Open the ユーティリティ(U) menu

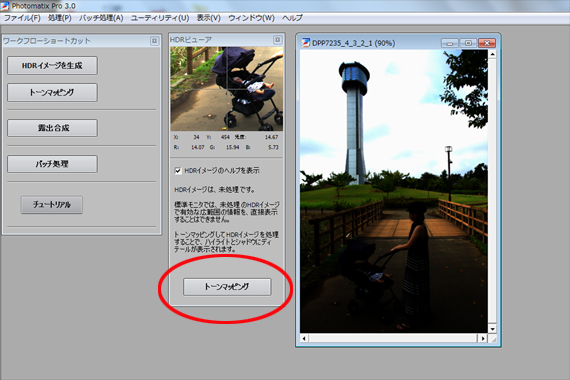[x=160, y=18]
